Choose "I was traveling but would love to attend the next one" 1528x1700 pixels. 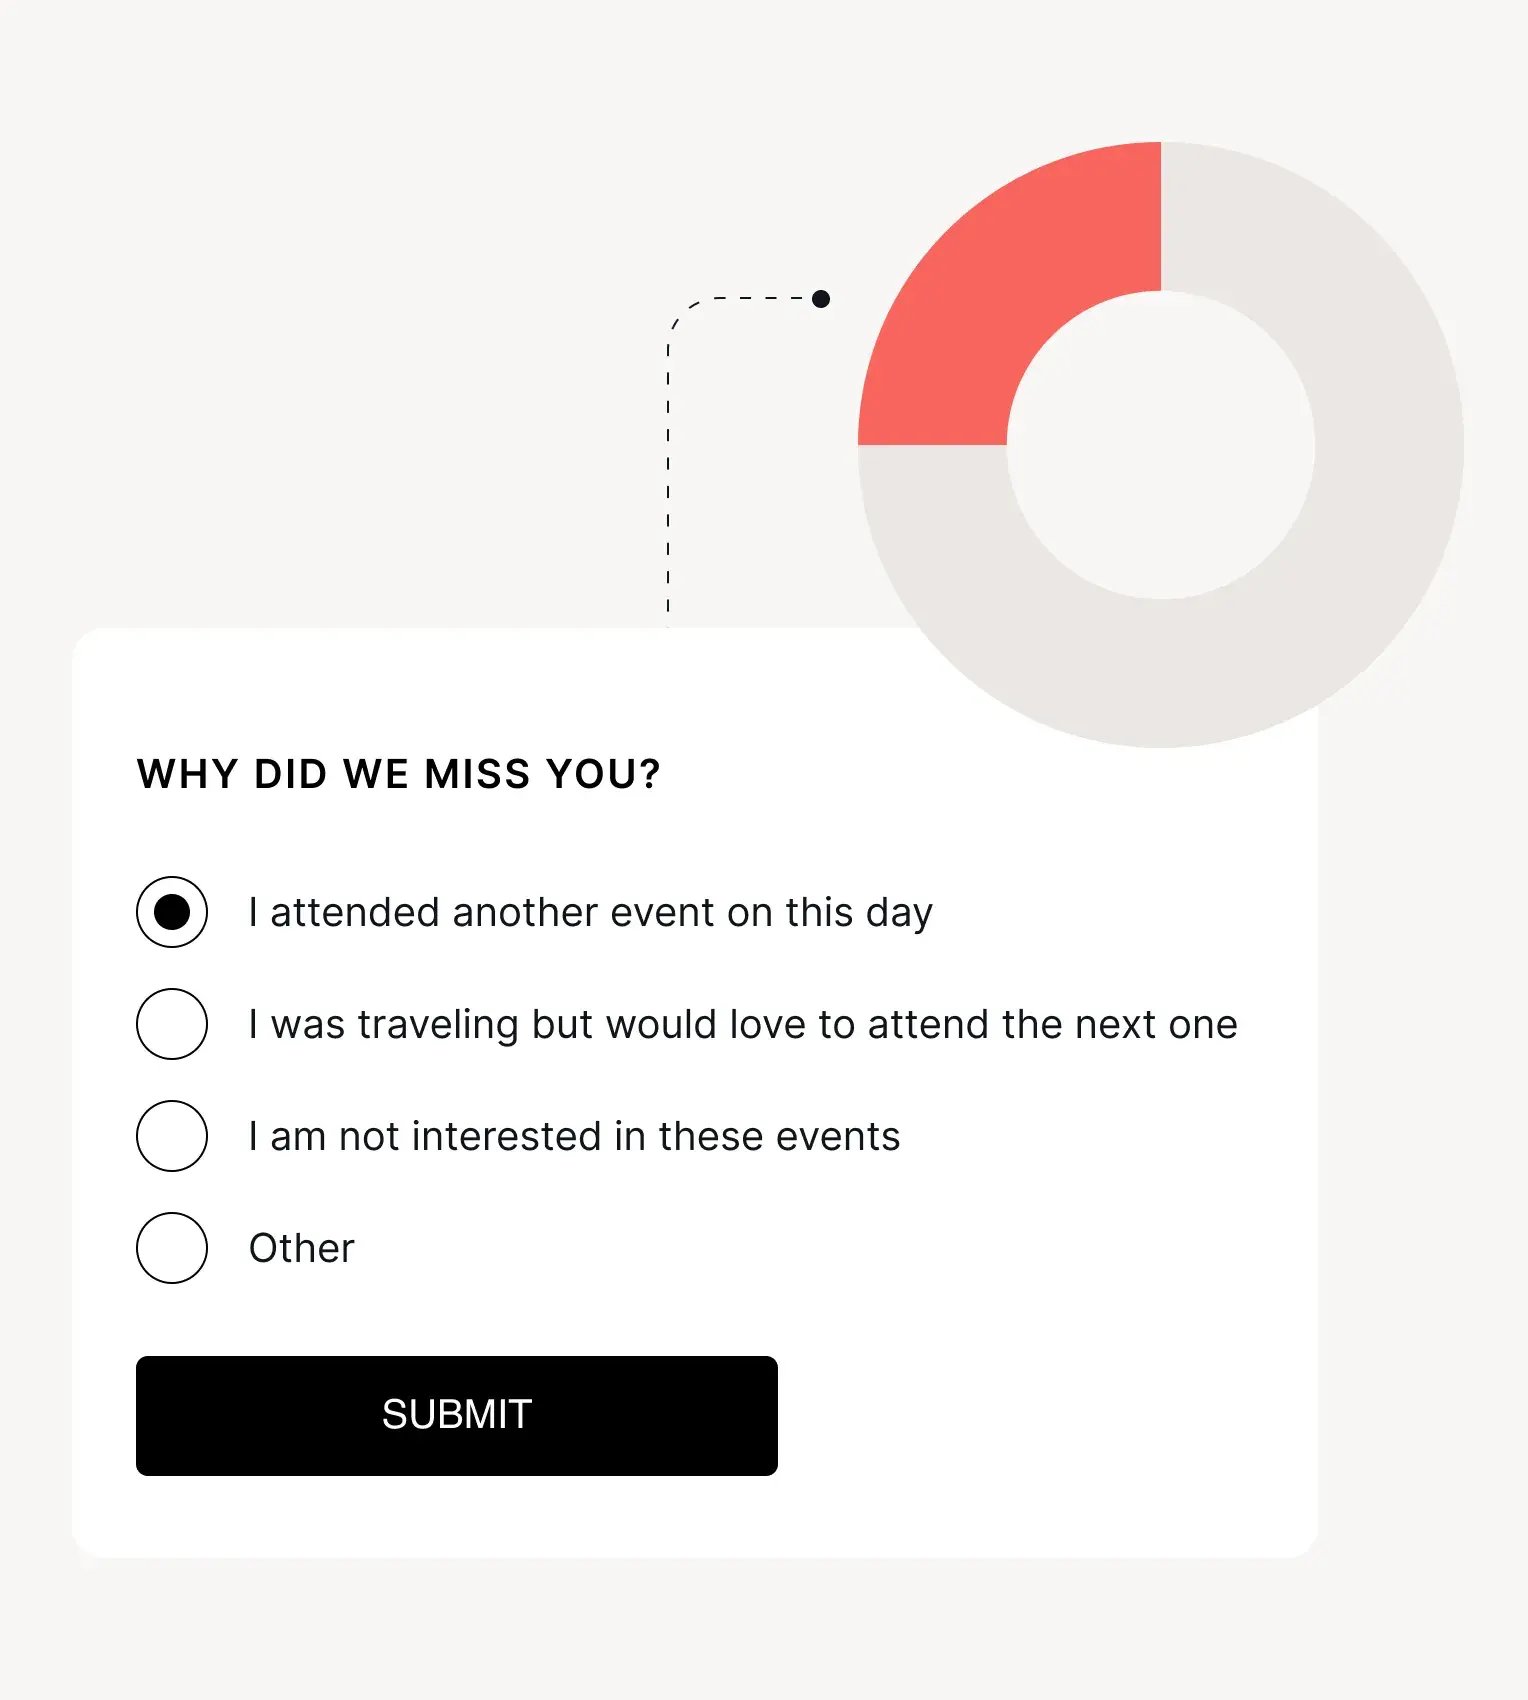point(172,1023)
